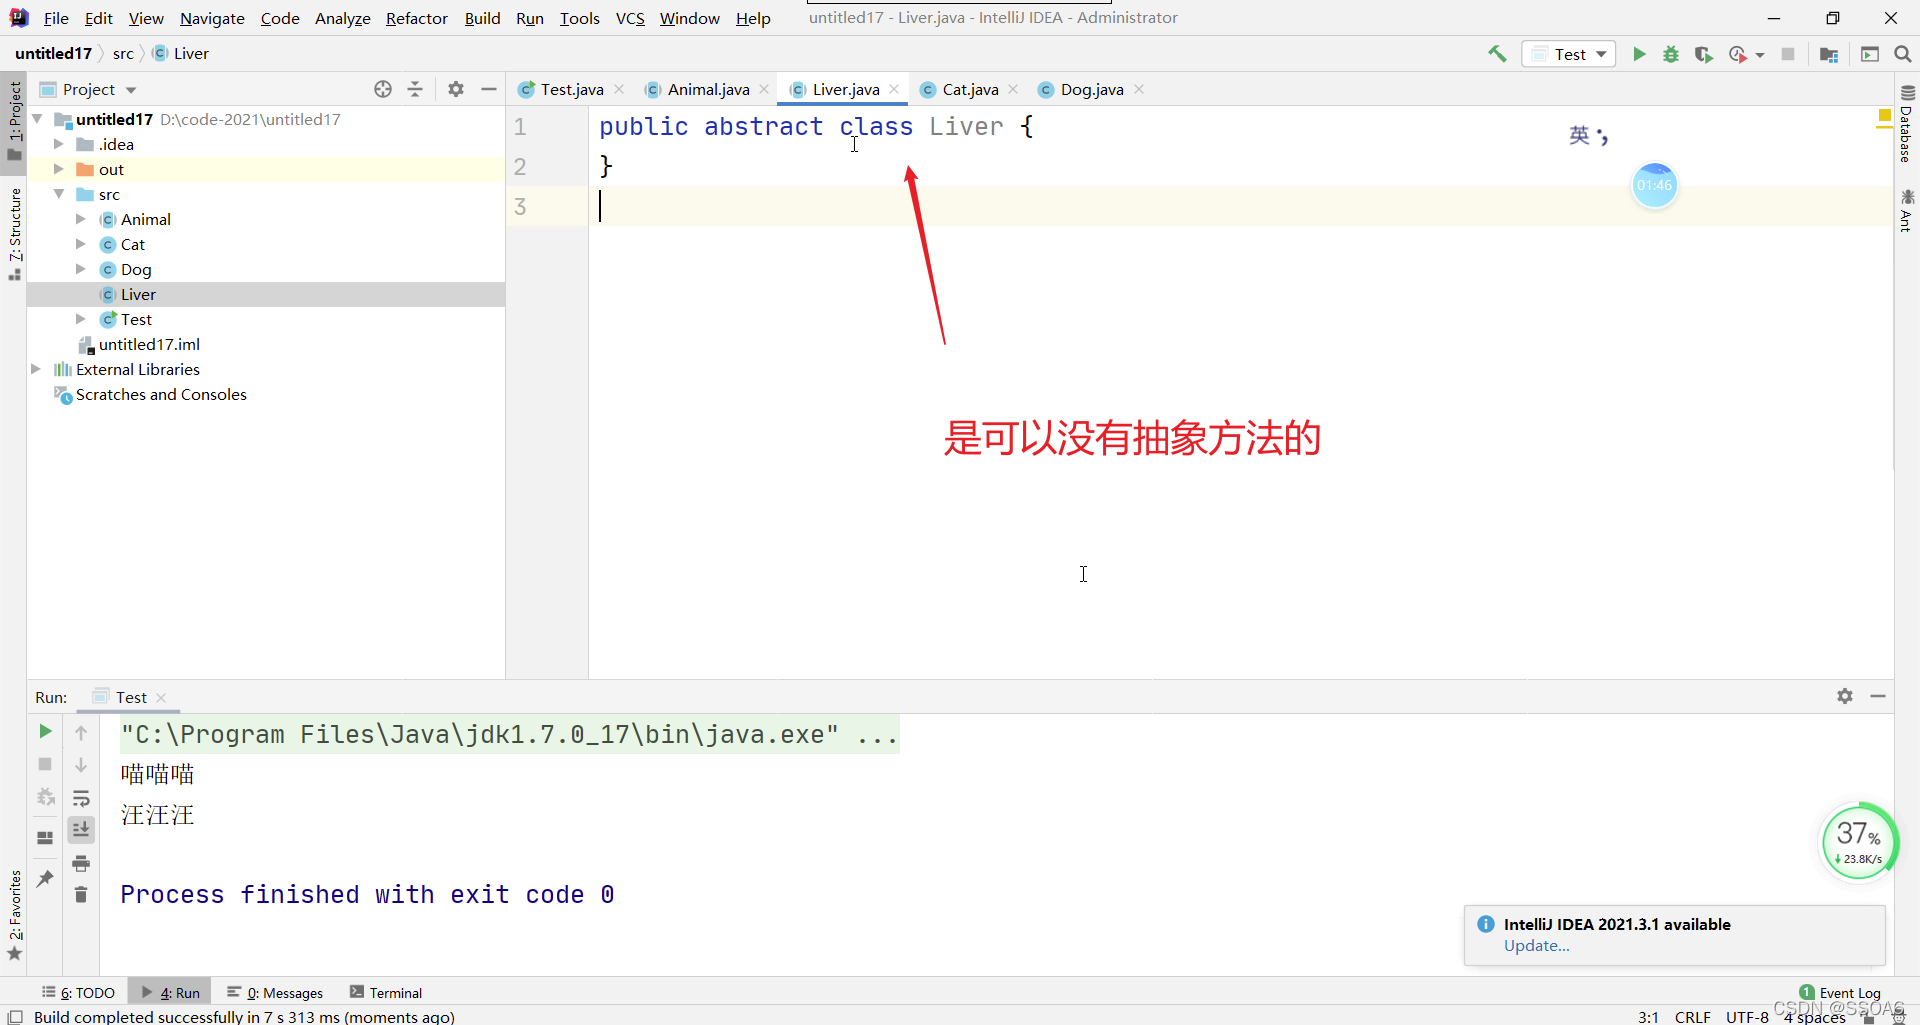
Task: Expand External Libraries node
Action: click(37, 369)
